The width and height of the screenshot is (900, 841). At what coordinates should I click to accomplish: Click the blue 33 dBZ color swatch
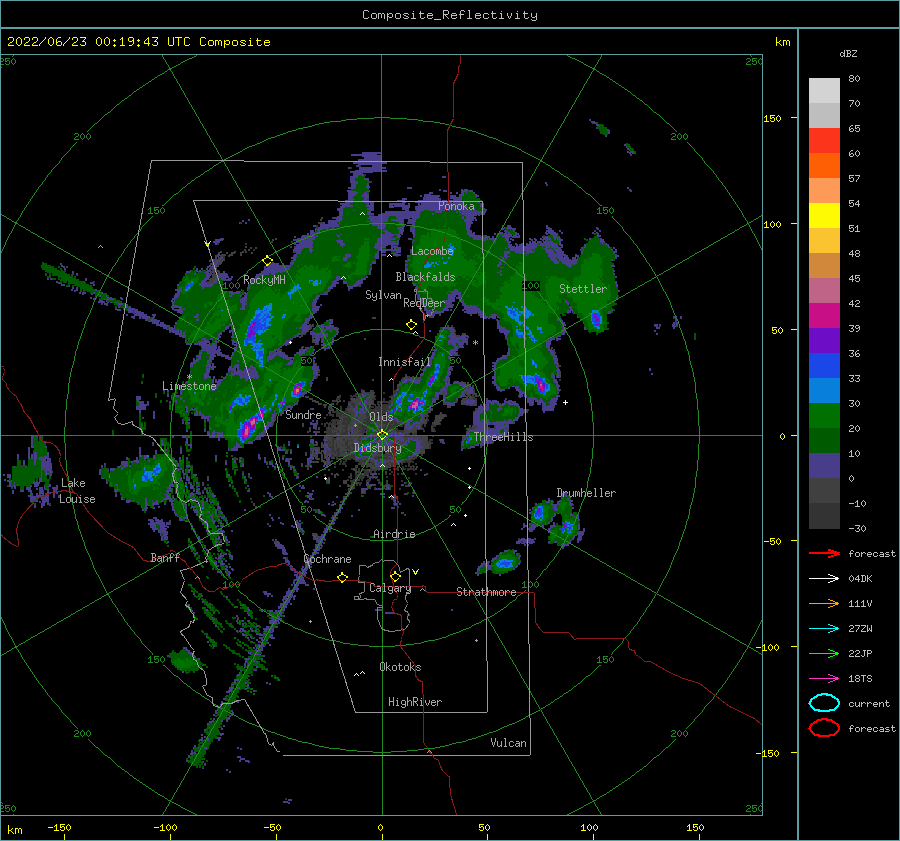pos(824,365)
